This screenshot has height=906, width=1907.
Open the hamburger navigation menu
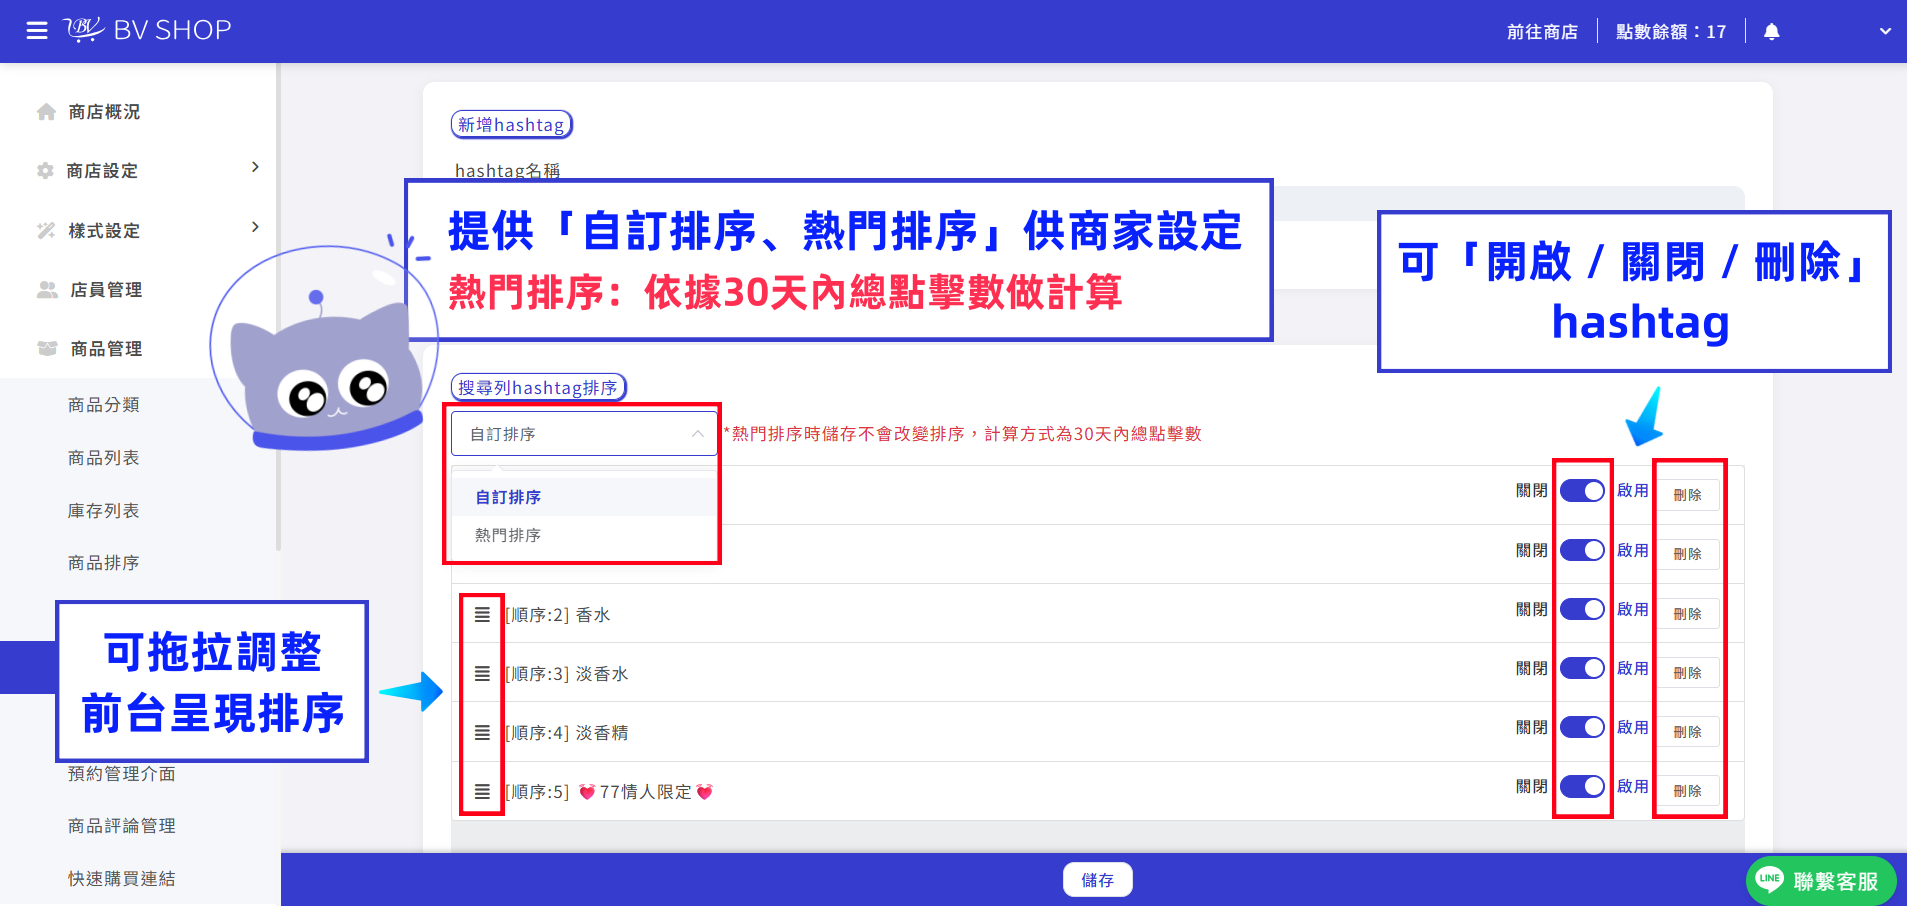point(37,31)
